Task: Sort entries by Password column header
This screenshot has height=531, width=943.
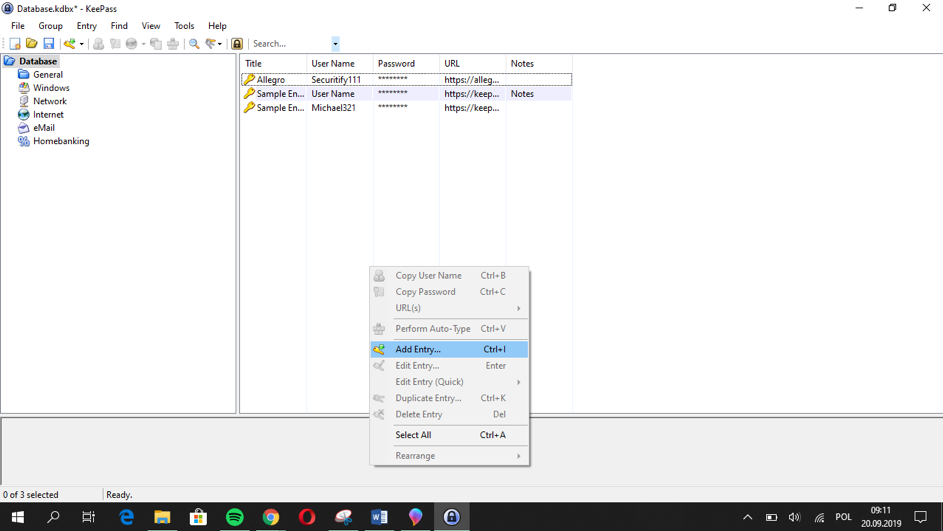Action: click(x=406, y=64)
